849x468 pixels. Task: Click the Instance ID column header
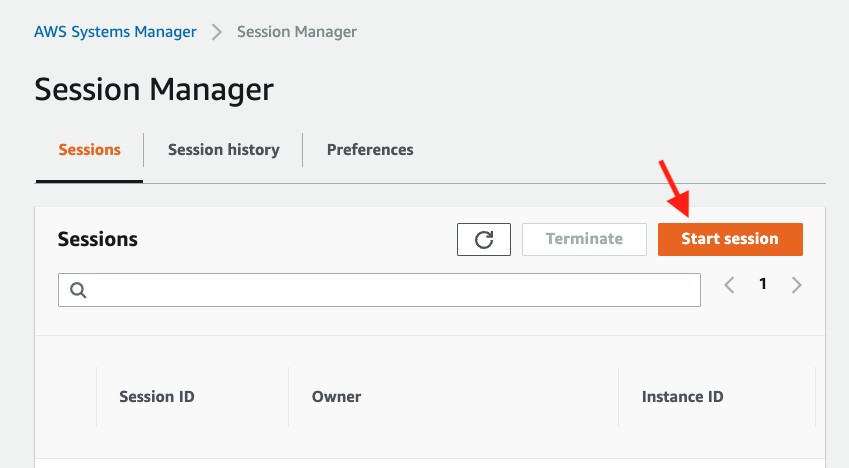click(x=682, y=397)
